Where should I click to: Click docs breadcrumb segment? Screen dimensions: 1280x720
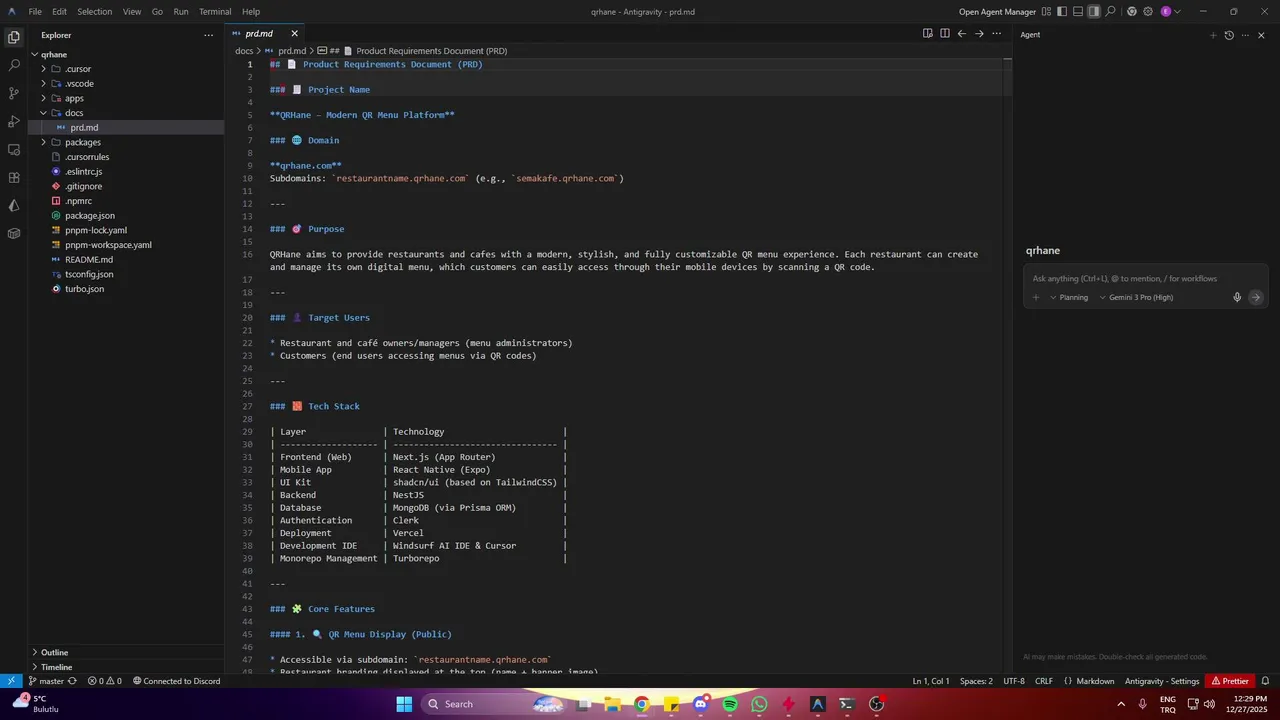click(244, 51)
